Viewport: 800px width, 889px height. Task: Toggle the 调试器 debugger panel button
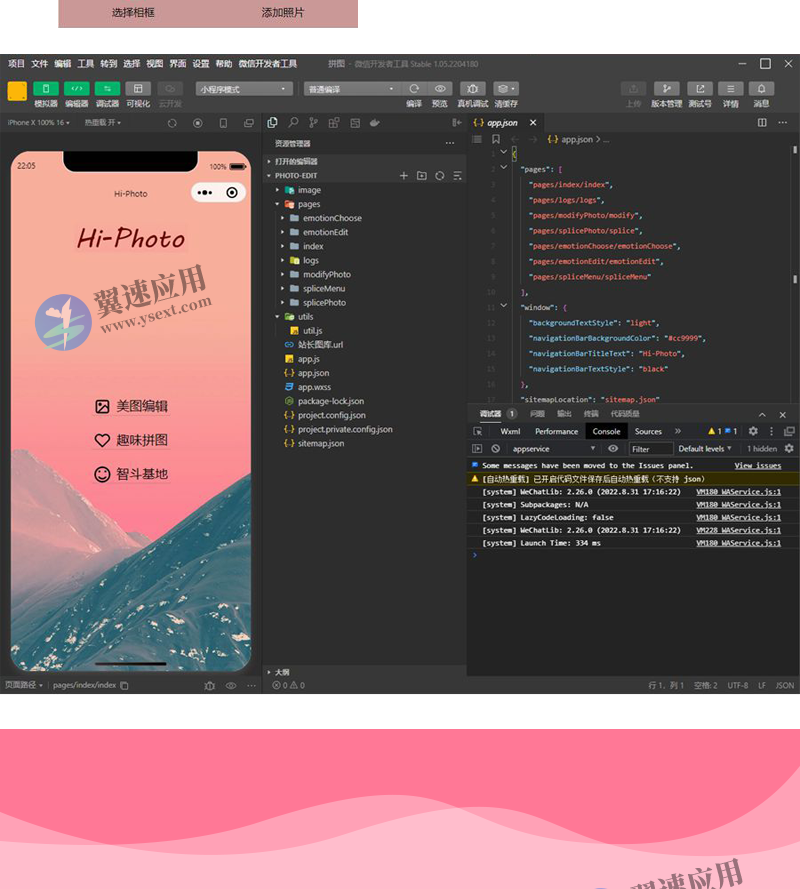point(107,89)
